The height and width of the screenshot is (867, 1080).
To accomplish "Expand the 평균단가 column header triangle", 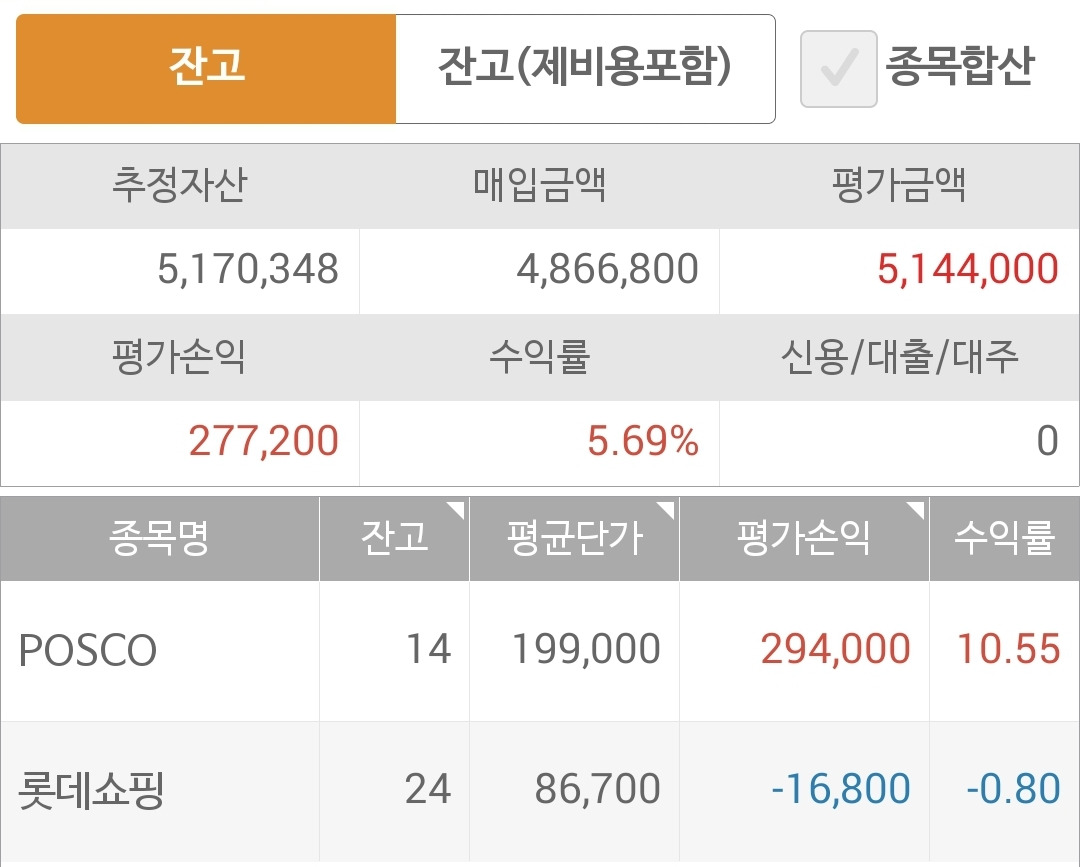I will click(x=666, y=511).
